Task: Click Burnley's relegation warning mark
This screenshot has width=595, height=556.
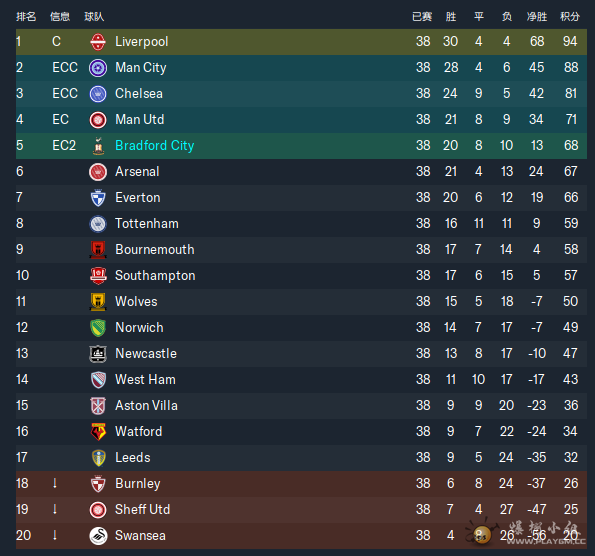Action: [55, 483]
